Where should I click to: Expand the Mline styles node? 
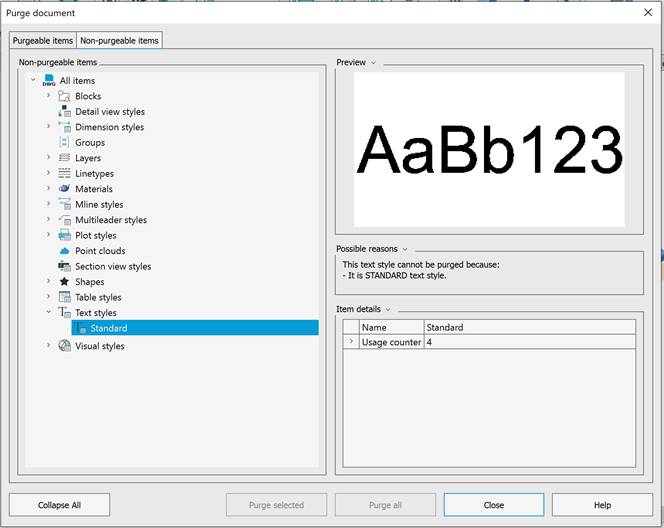click(48, 203)
